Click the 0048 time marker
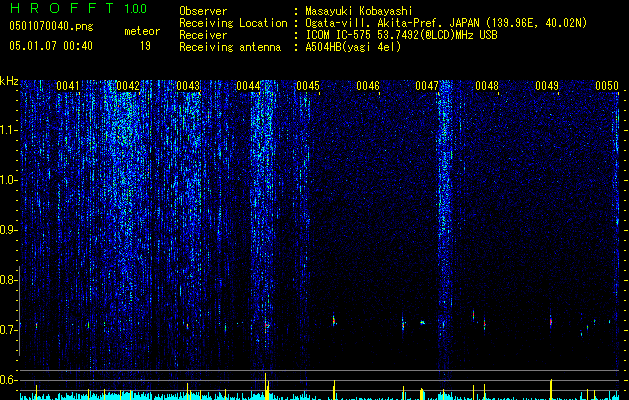Screen dimensions: 629x400 (x=487, y=86)
